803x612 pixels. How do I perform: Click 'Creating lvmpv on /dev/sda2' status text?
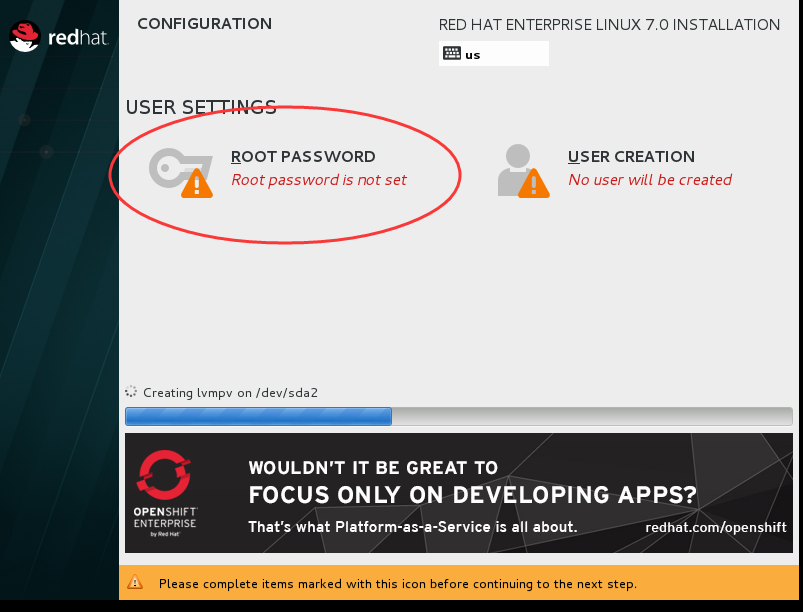[230, 393]
